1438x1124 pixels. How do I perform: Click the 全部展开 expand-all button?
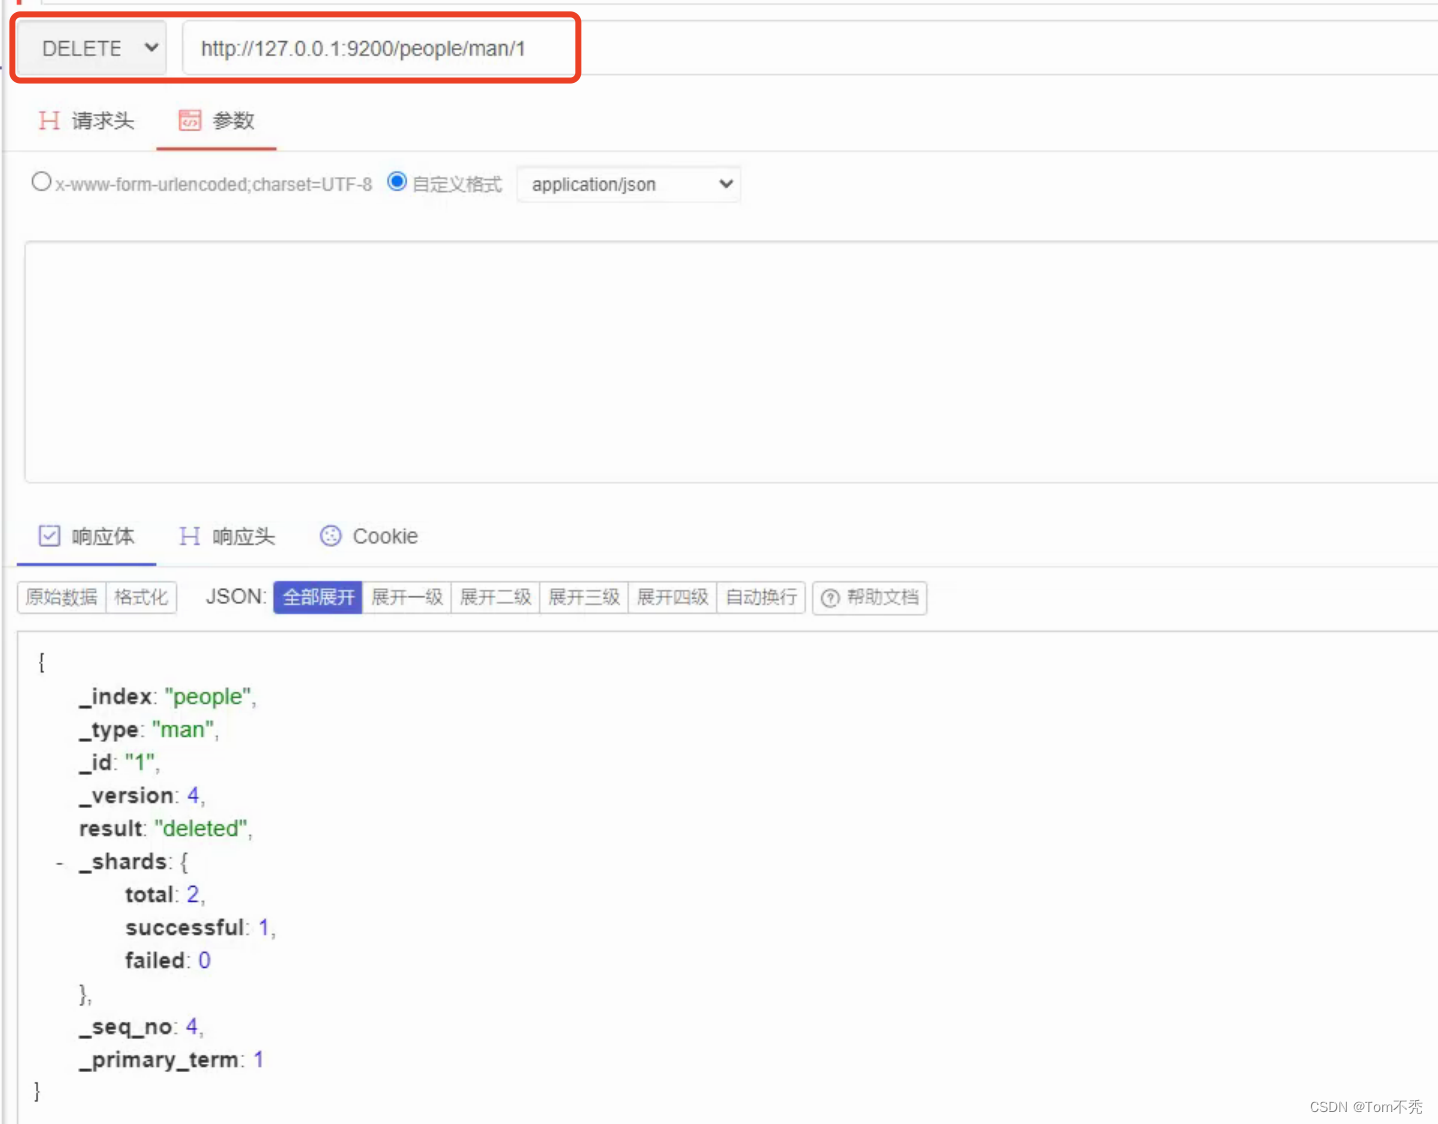pyautogui.click(x=318, y=597)
